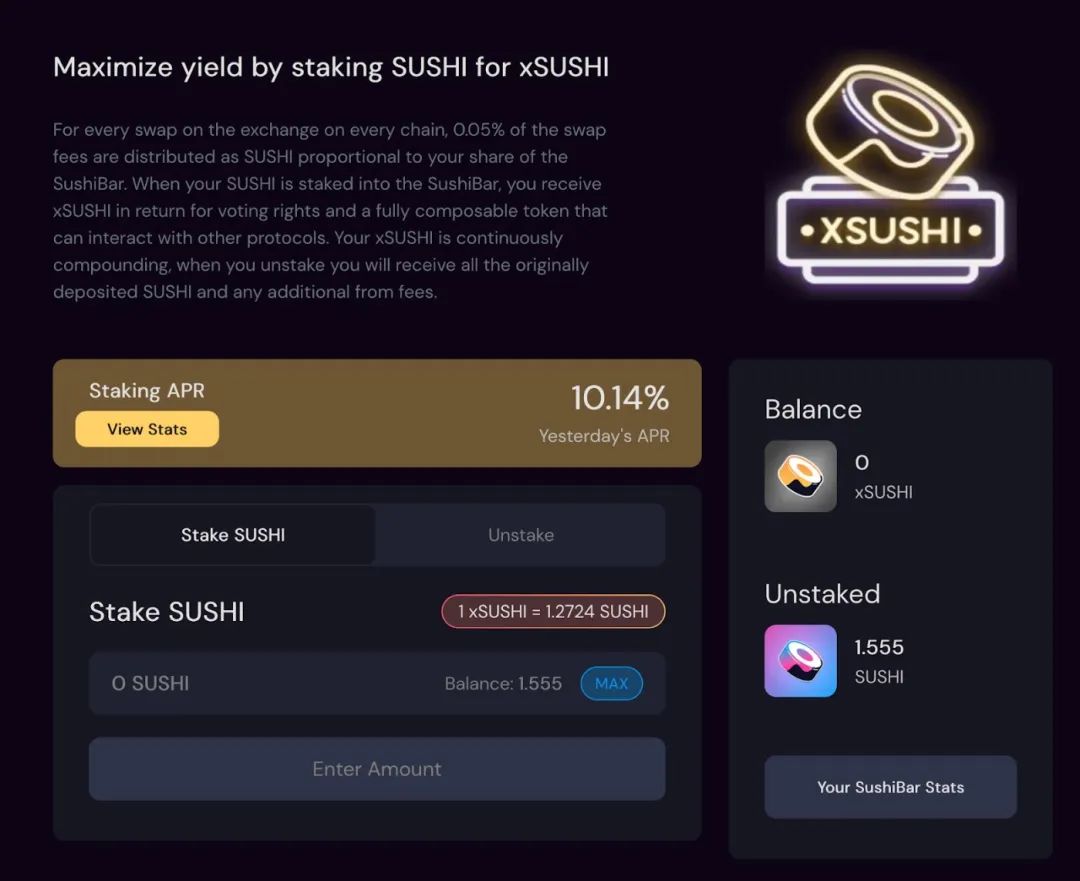
Task: Click the neon XSUSHI logo
Action: click(890, 175)
